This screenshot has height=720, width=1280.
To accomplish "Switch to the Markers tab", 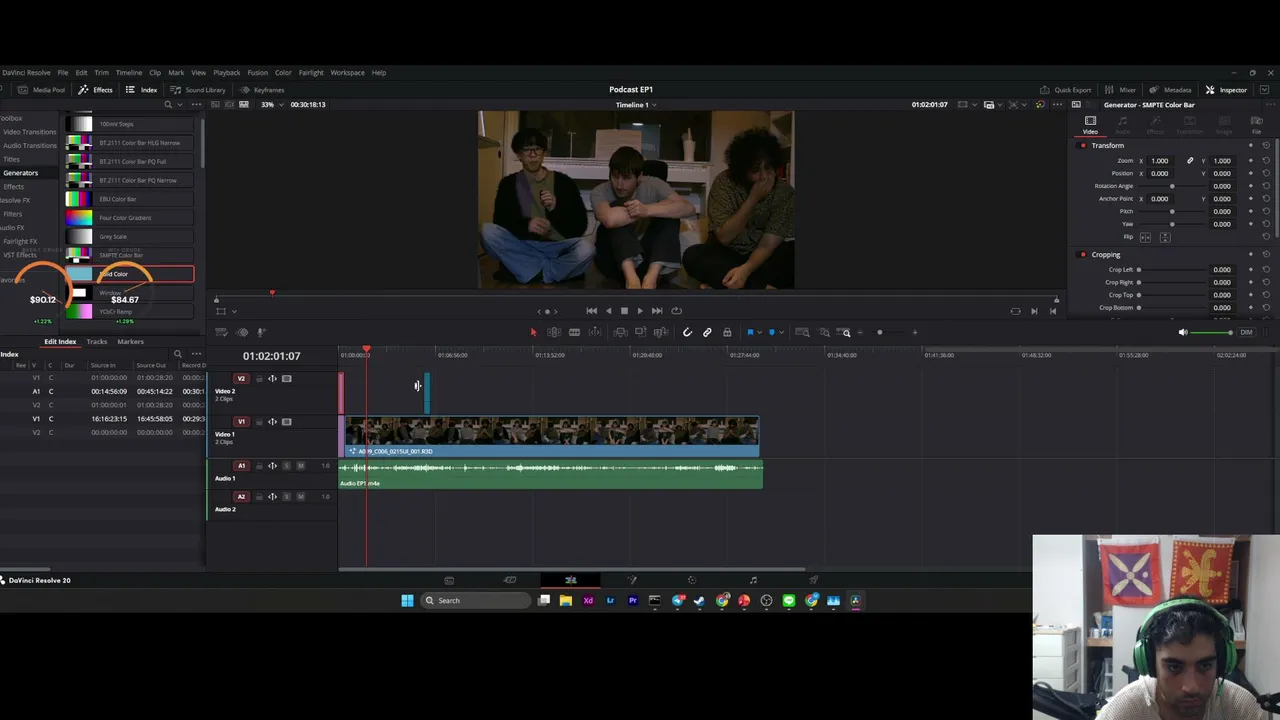I will pos(130,342).
